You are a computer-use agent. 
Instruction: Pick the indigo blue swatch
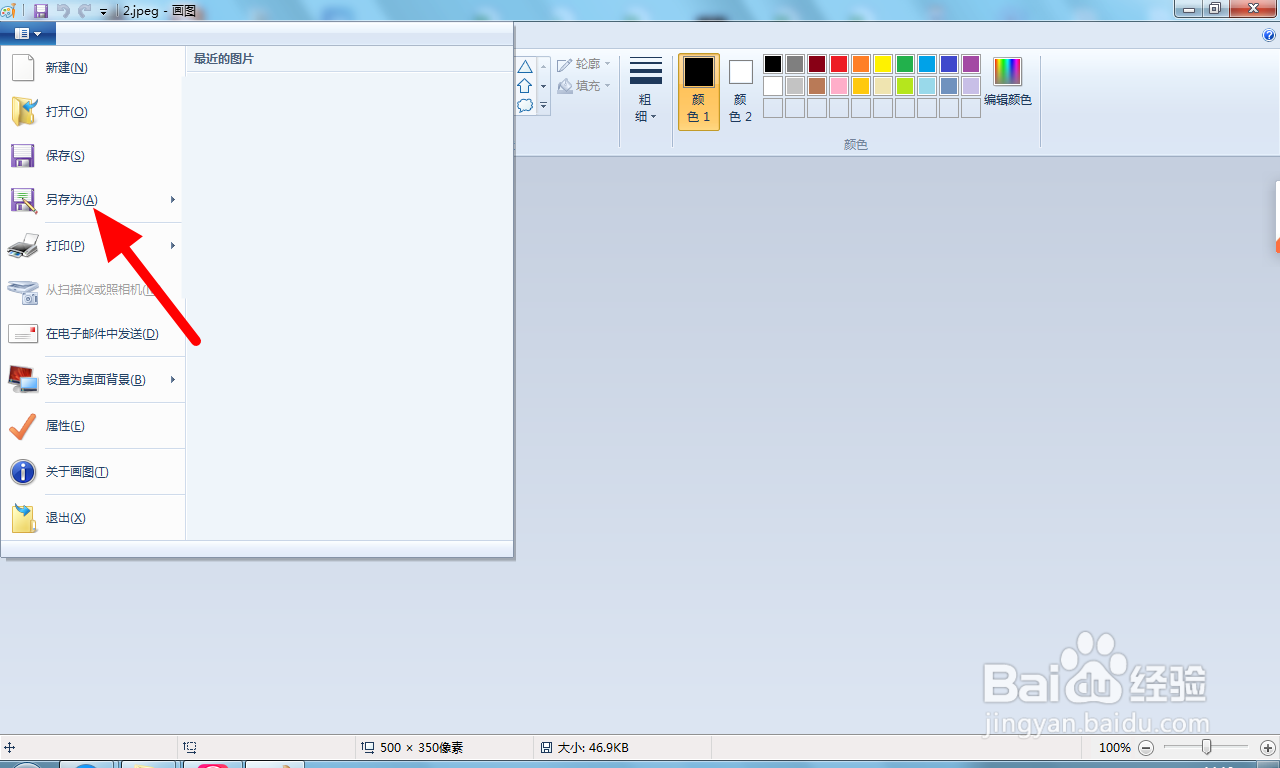point(949,64)
